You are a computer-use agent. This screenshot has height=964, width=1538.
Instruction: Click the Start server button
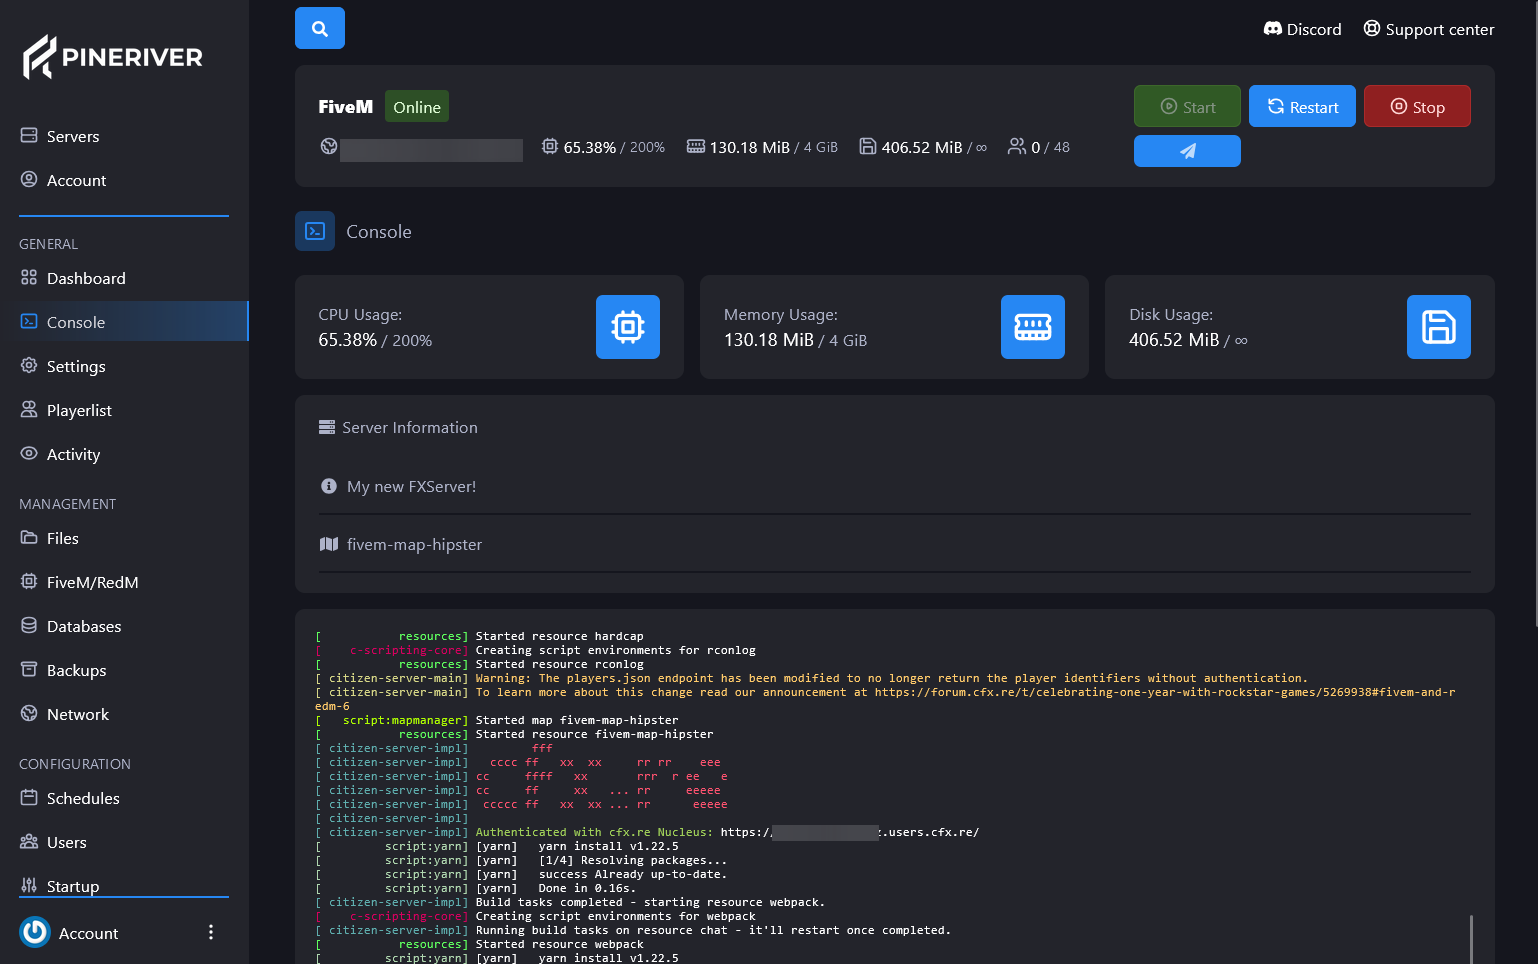coord(1187,106)
